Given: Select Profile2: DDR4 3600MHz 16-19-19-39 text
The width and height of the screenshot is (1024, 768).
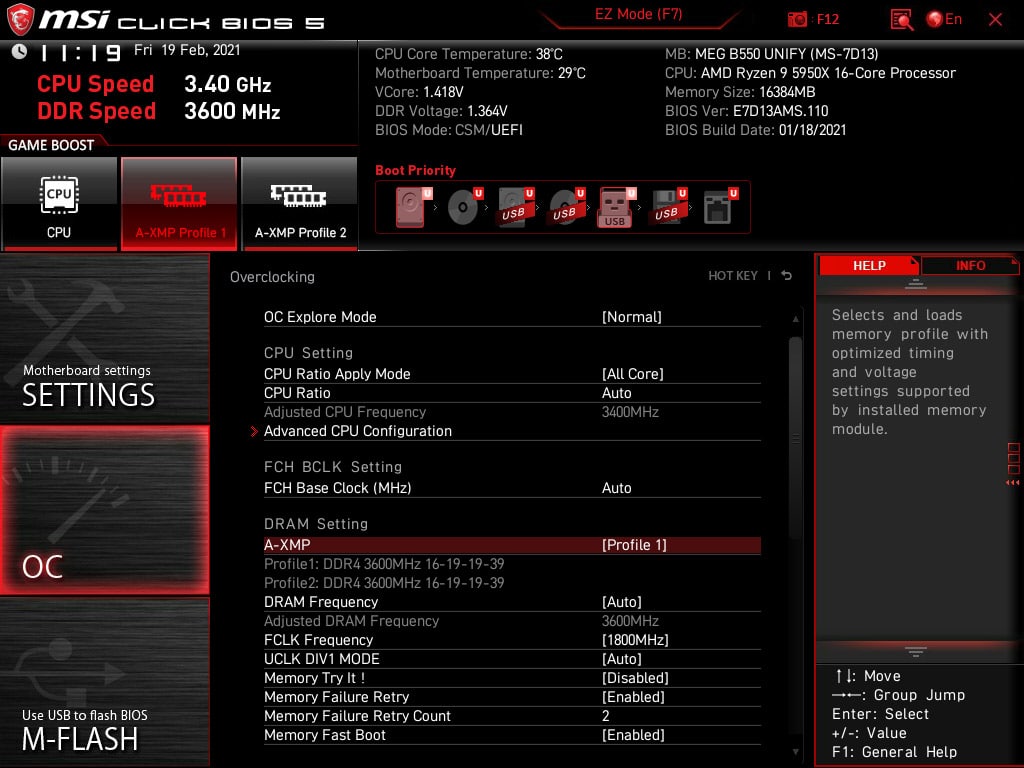Looking at the screenshot, I should [384, 583].
